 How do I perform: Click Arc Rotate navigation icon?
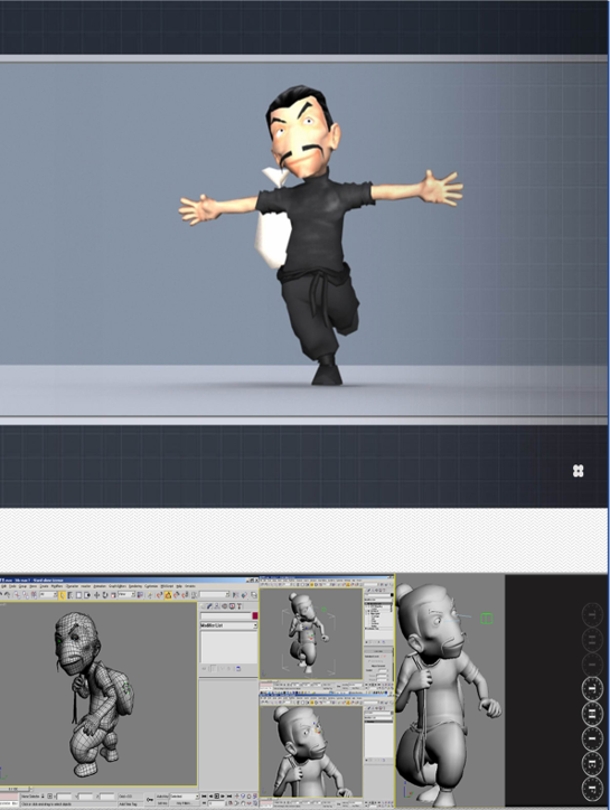[x=249, y=803]
